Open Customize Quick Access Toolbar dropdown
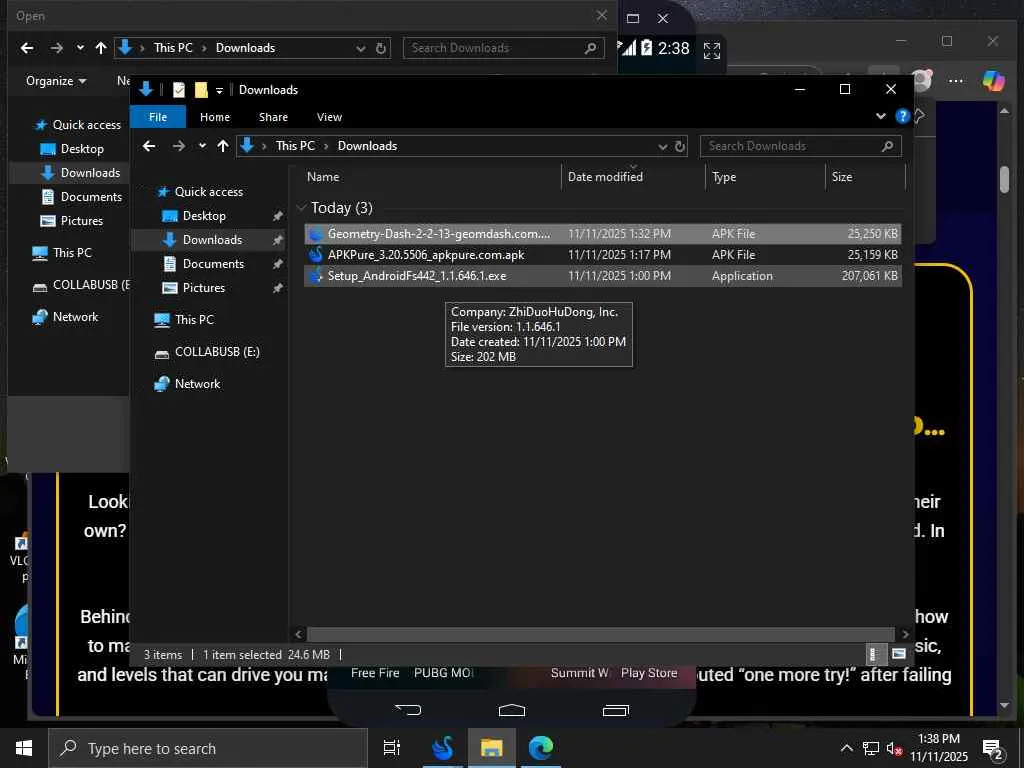This screenshot has width=1024, height=768. click(x=219, y=90)
